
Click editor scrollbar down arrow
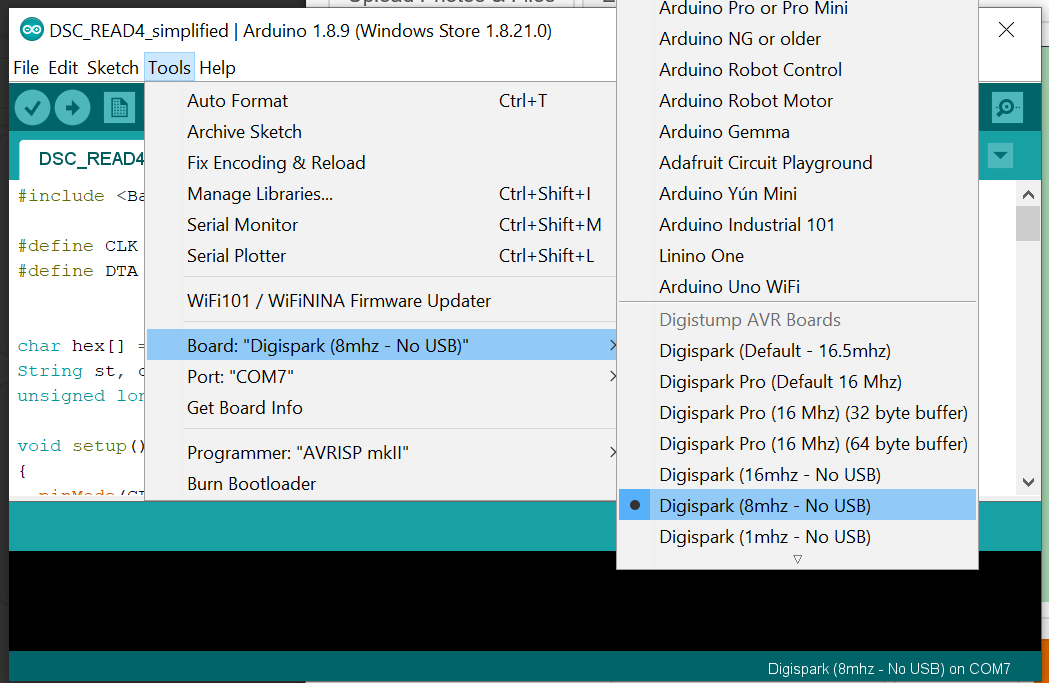click(1028, 482)
